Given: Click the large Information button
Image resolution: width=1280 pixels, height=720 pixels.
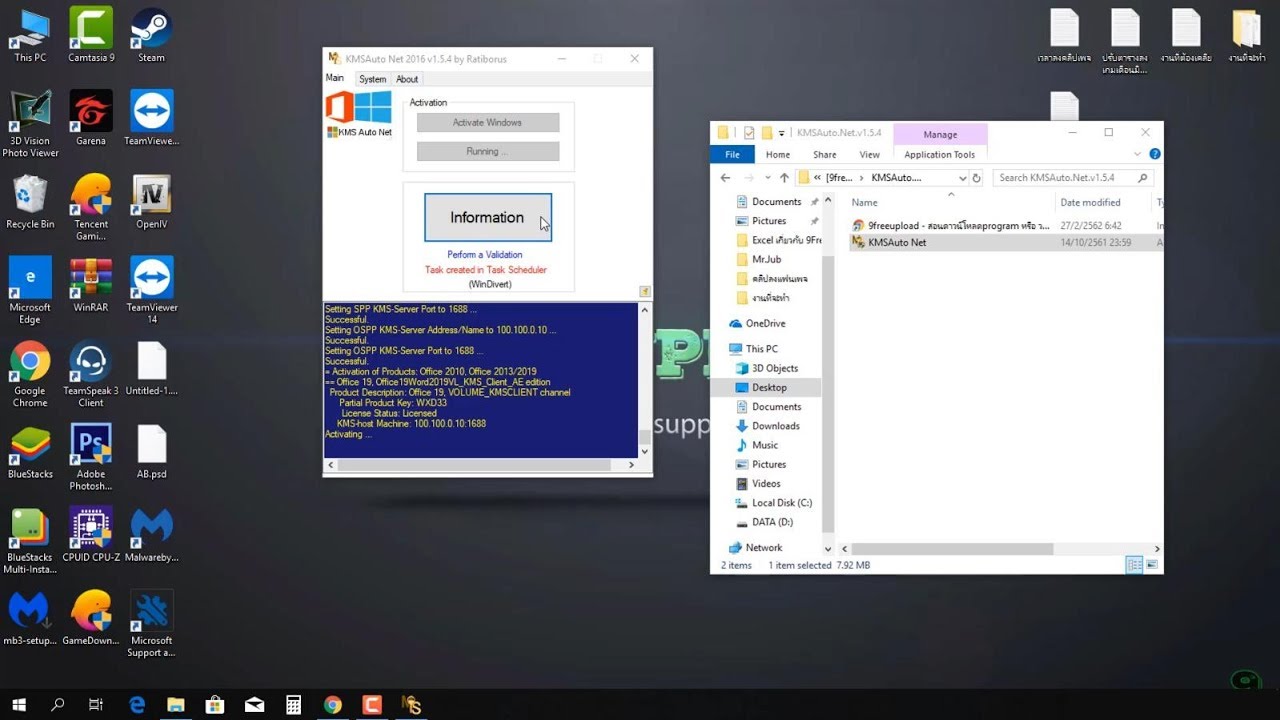Looking at the screenshot, I should [x=488, y=217].
